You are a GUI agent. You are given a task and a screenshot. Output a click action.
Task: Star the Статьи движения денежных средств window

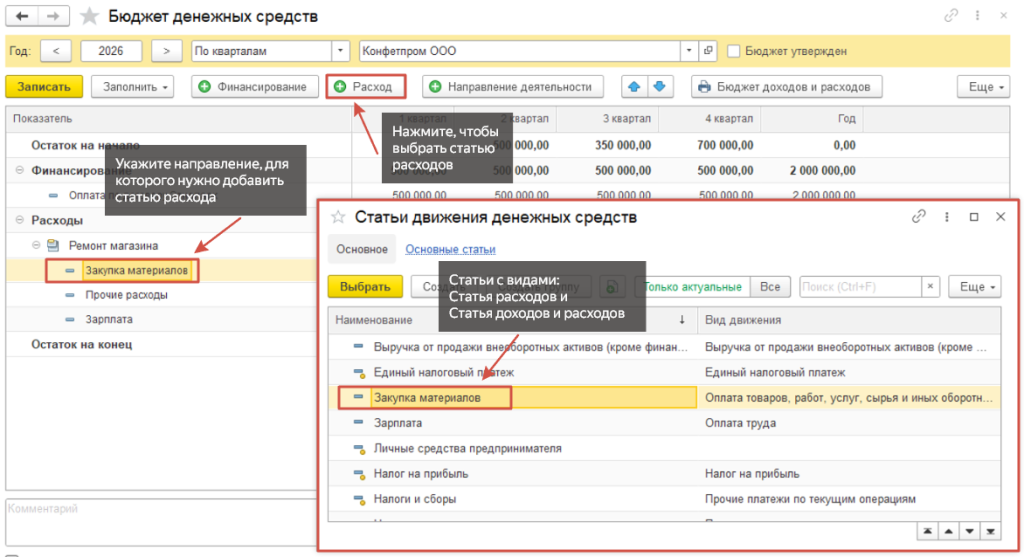point(338,217)
